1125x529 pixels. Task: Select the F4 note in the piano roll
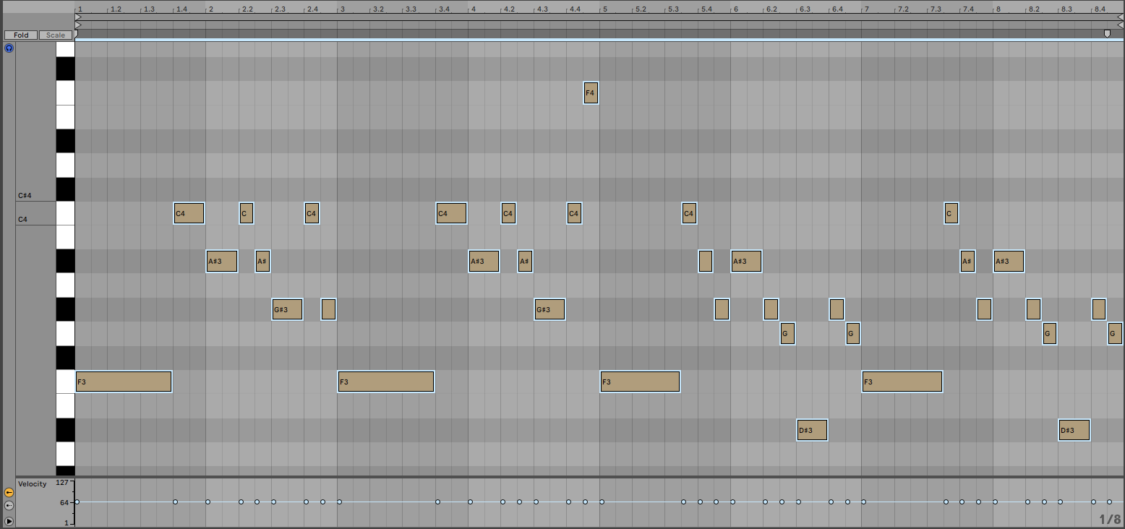coord(590,93)
